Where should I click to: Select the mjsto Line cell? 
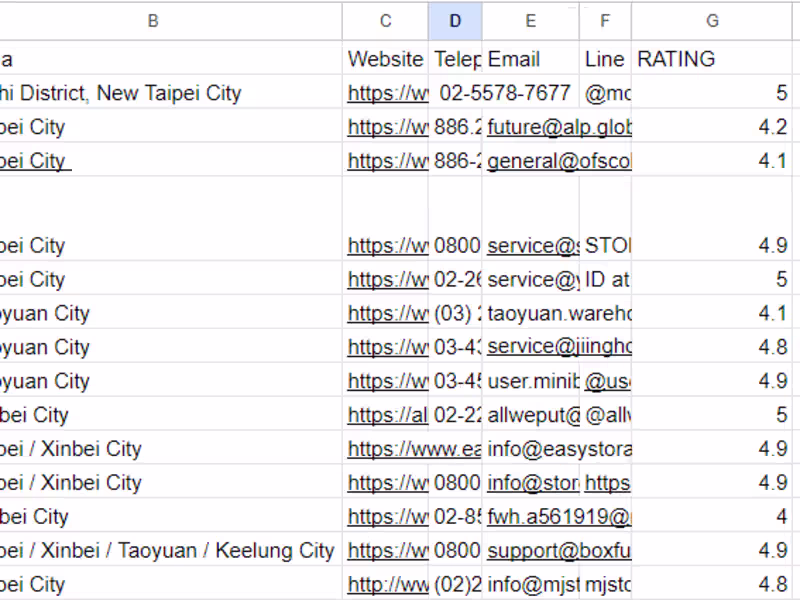tap(605, 584)
